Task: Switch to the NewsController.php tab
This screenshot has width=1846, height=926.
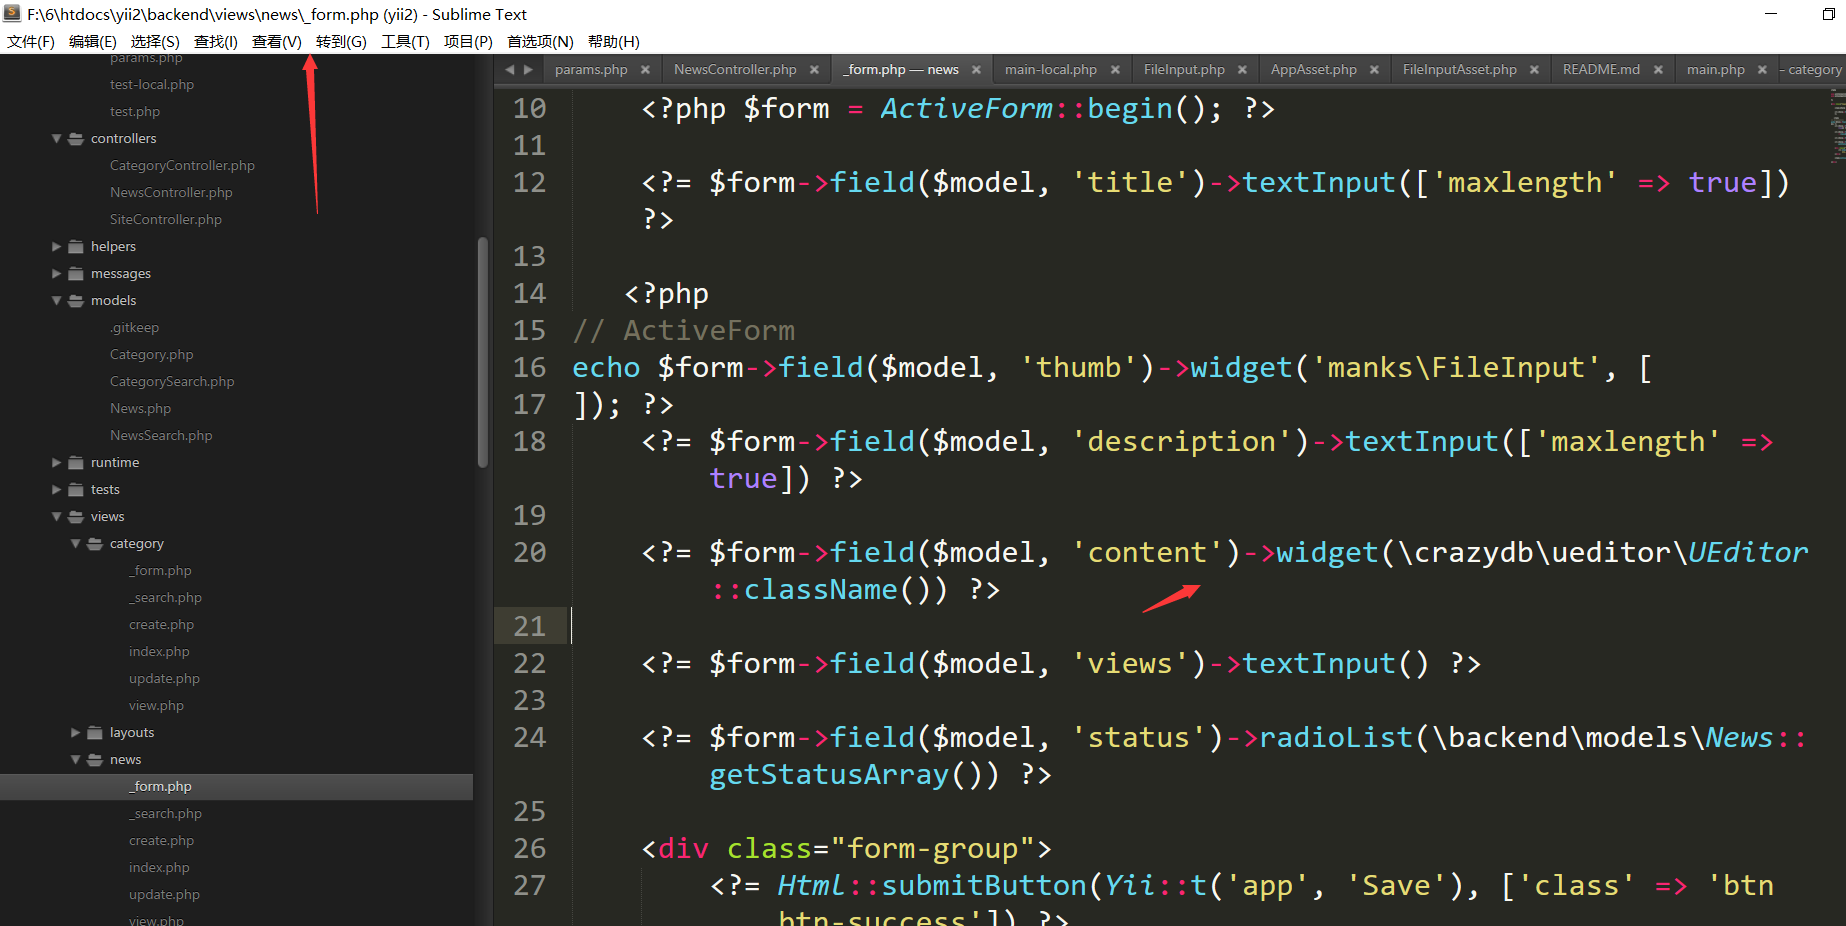Action: (735, 70)
